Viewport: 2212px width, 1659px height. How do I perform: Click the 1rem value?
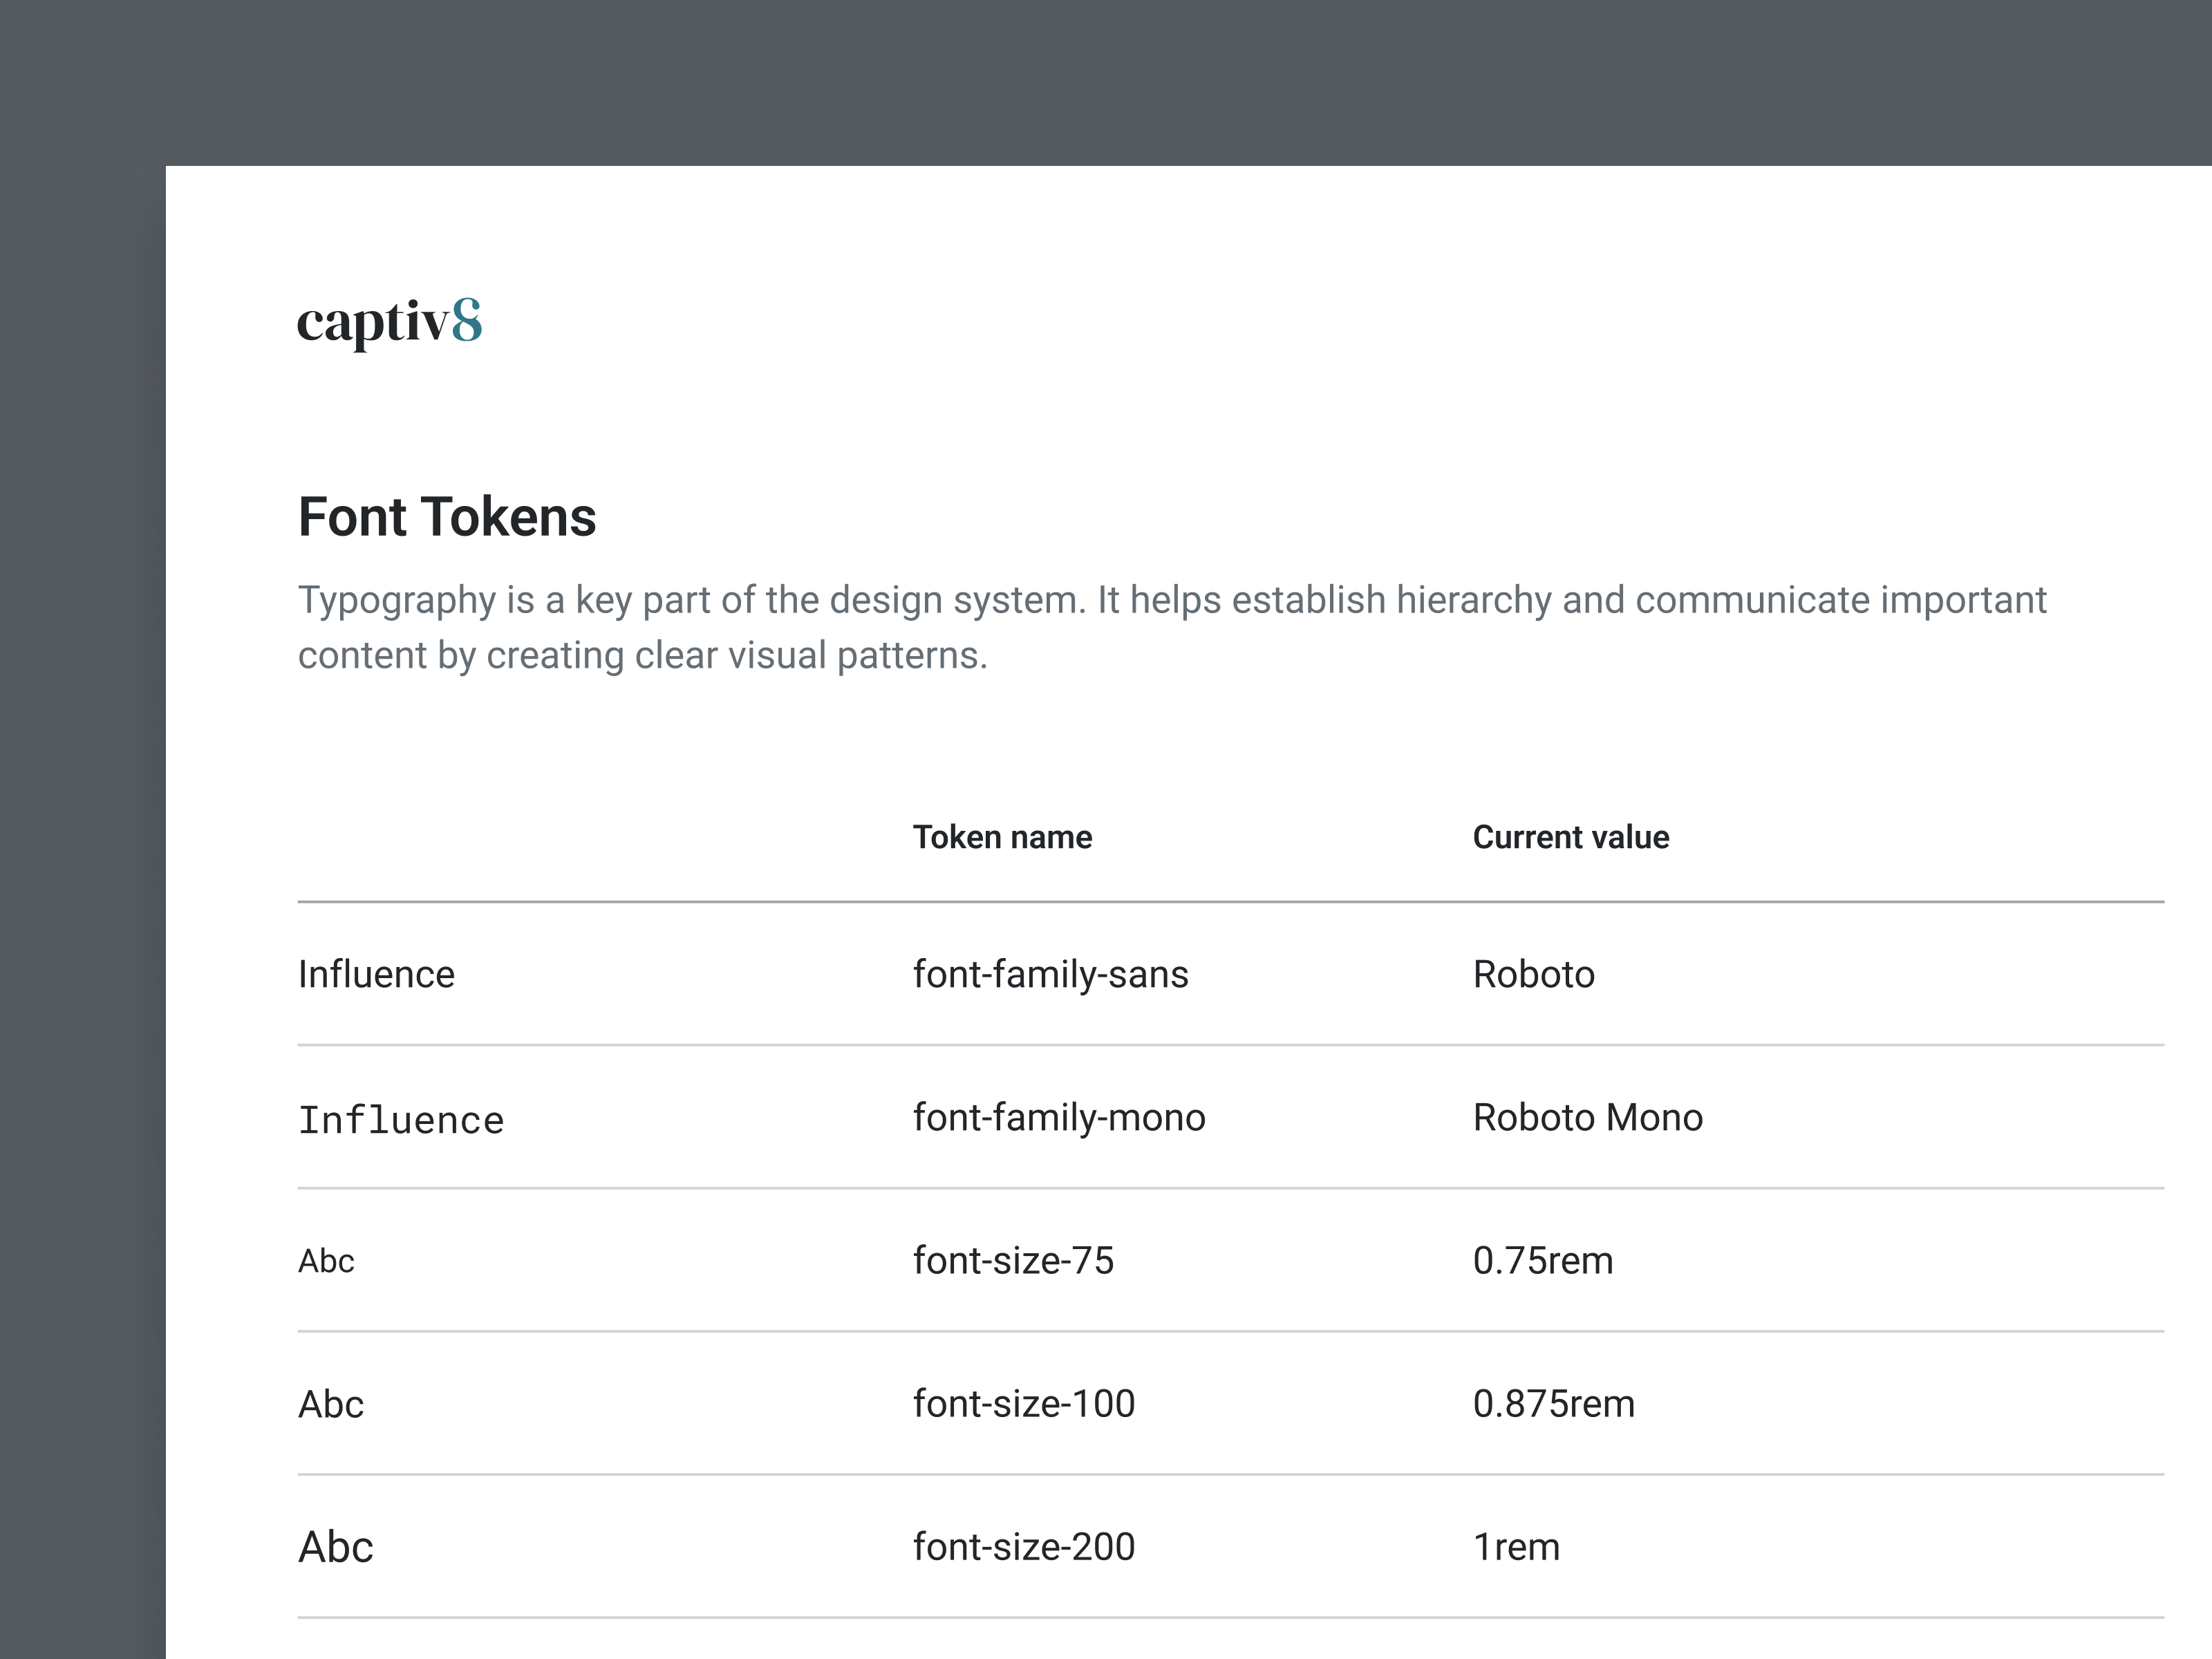point(1515,1546)
